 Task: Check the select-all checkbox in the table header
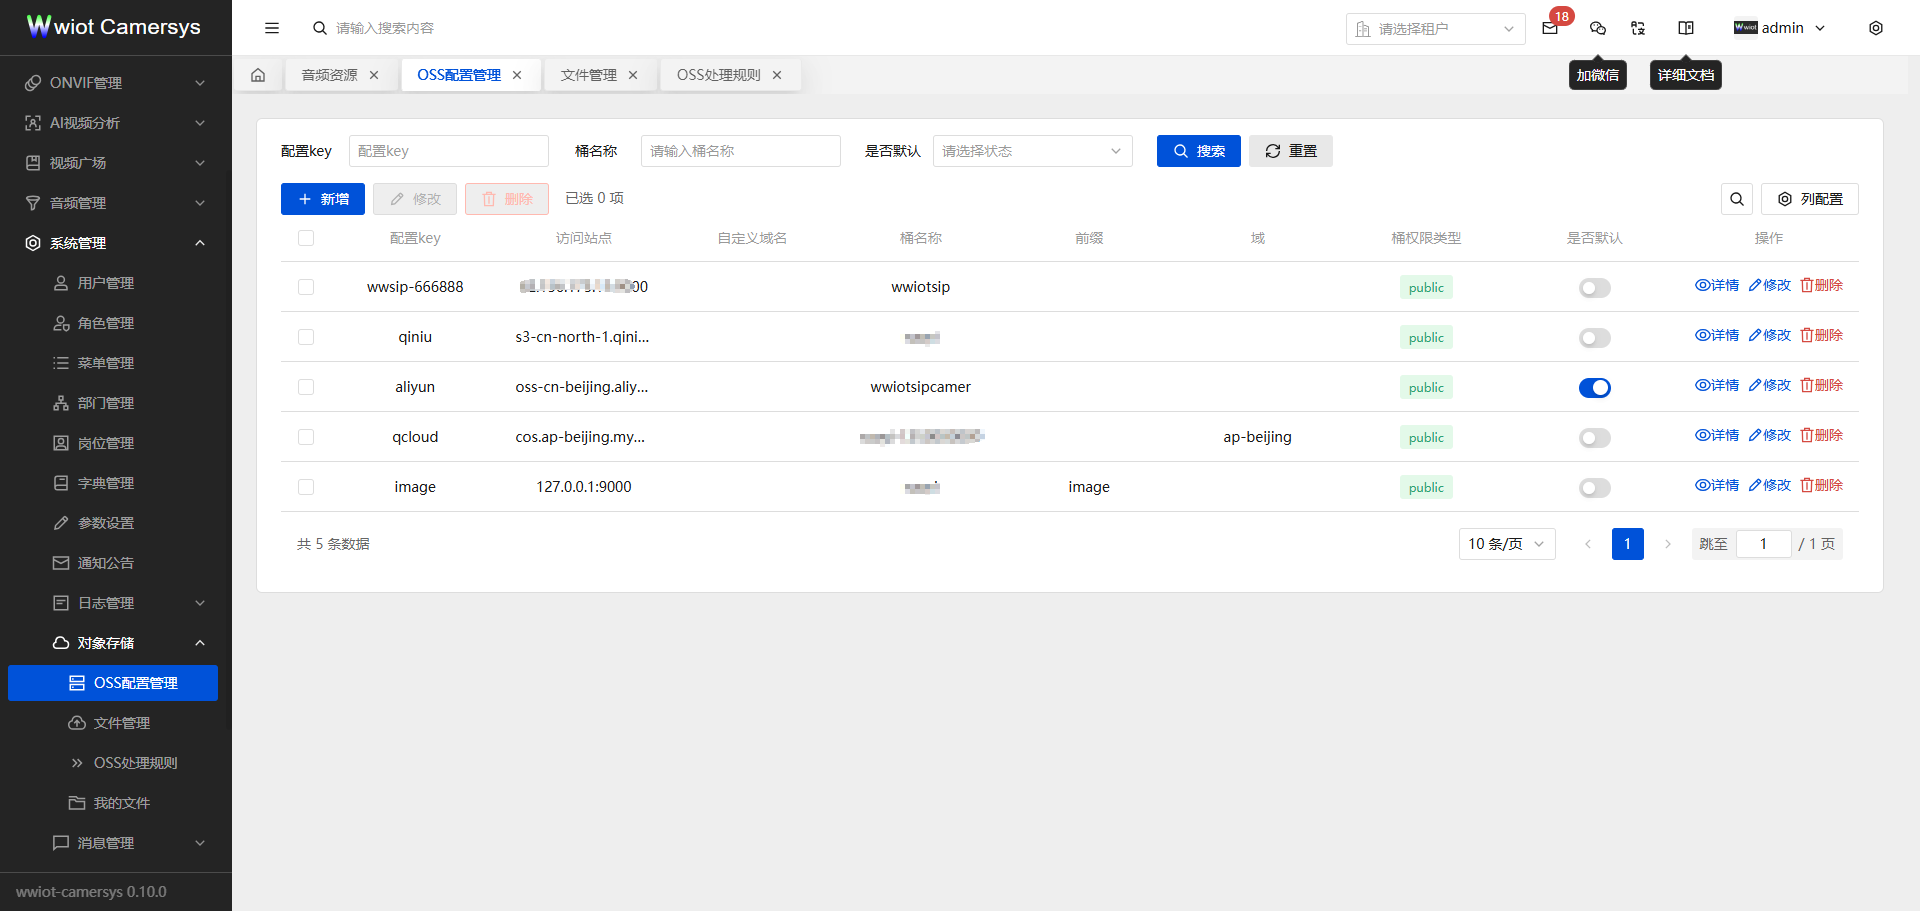pyautogui.click(x=306, y=238)
